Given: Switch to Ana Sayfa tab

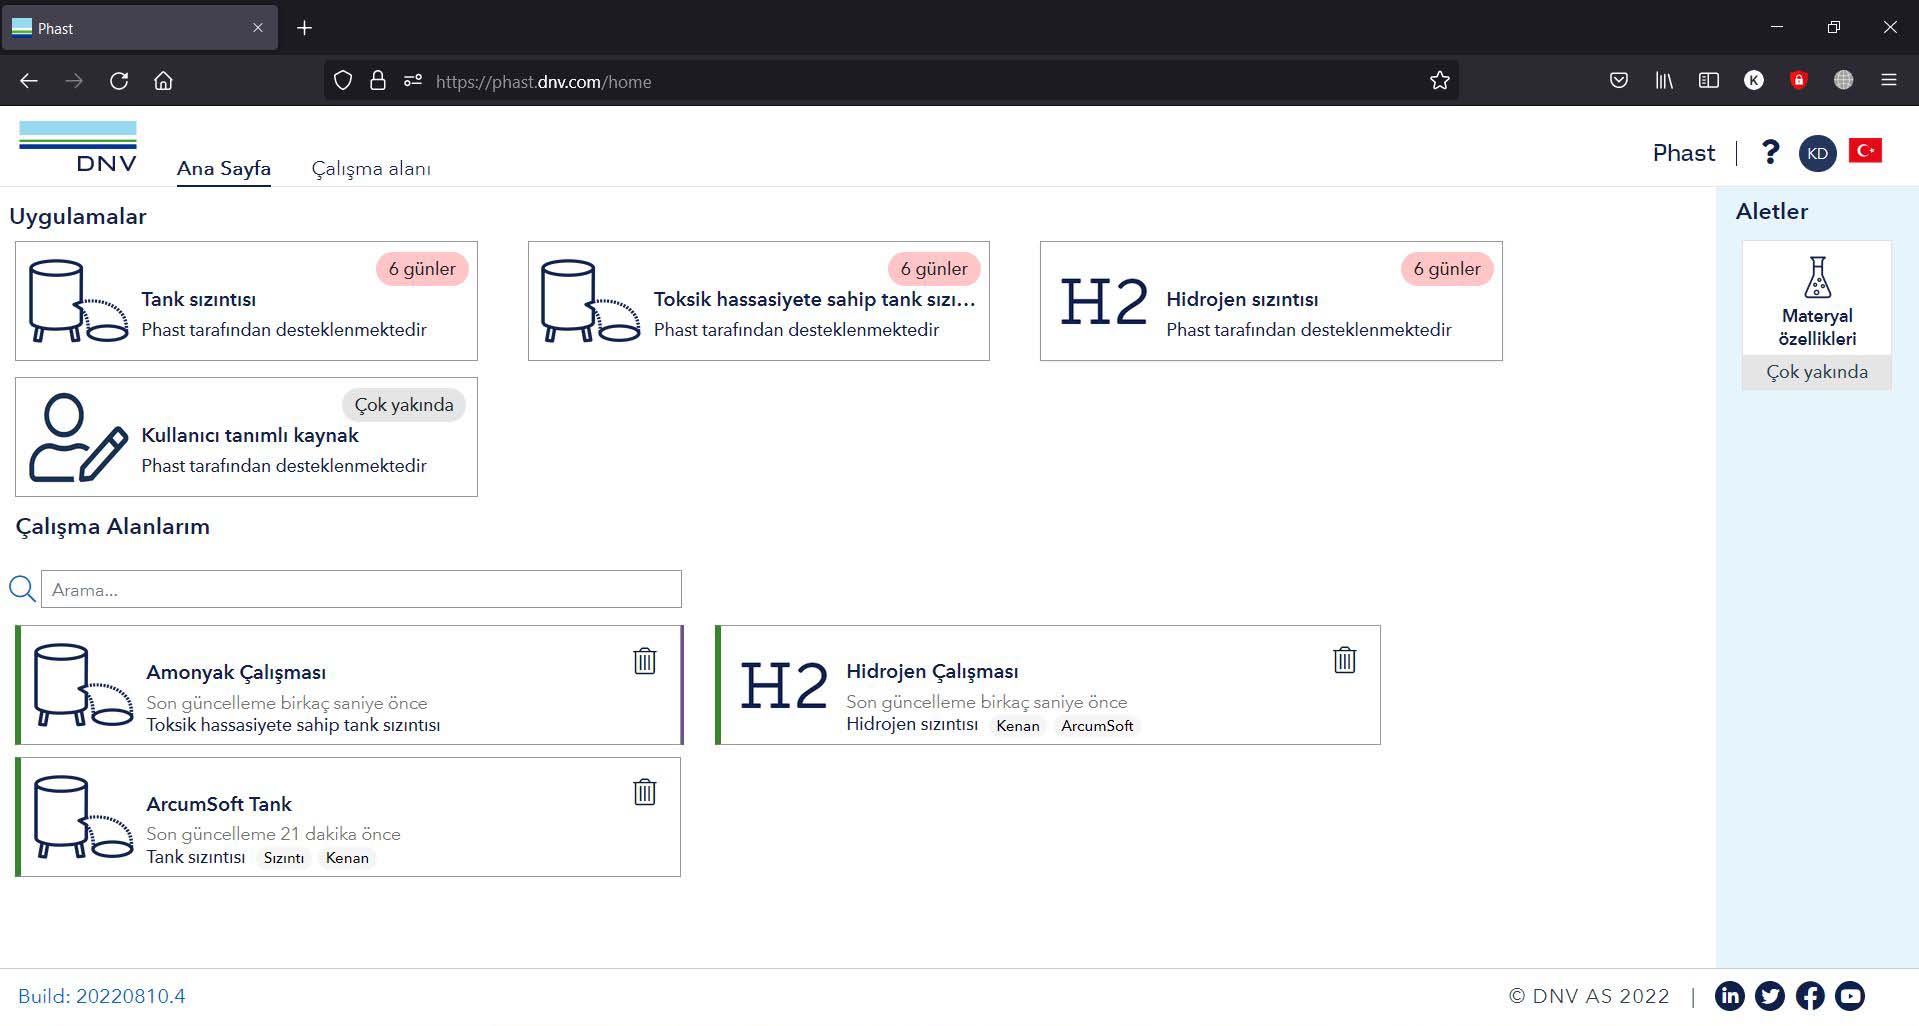Looking at the screenshot, I should pyautogui.click(x=224, y=169).
